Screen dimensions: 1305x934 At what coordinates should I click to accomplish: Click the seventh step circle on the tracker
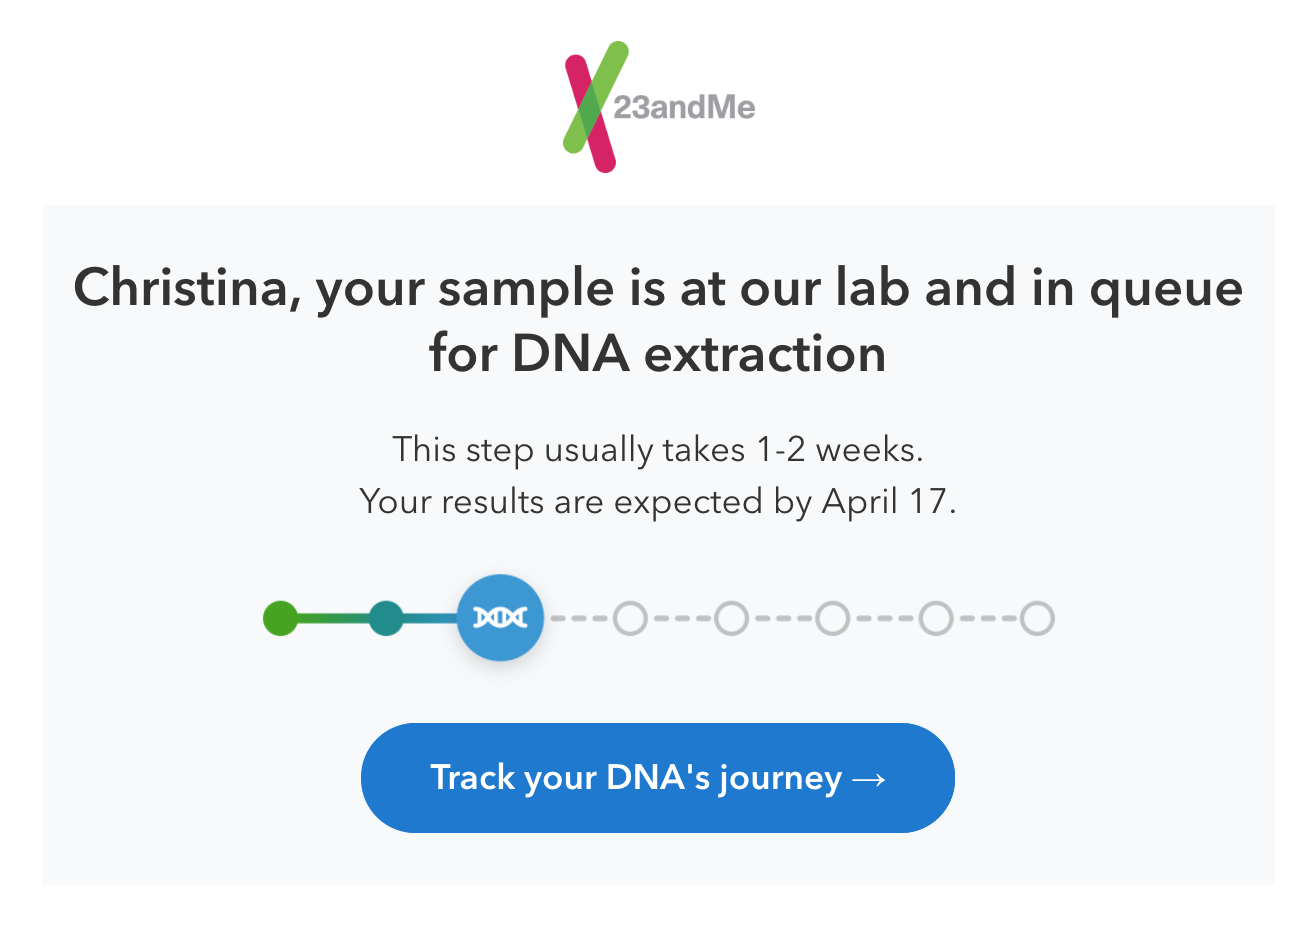pyautogui.click(x=934, y=618)
